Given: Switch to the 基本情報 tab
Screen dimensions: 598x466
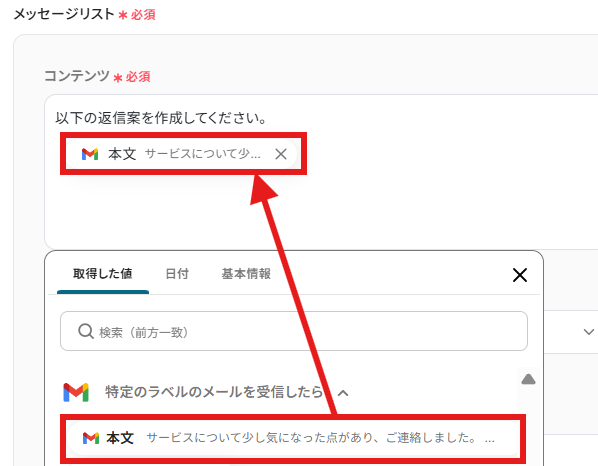Looking at the screenshot, I should pyautogui.click(x=246, y=273).
